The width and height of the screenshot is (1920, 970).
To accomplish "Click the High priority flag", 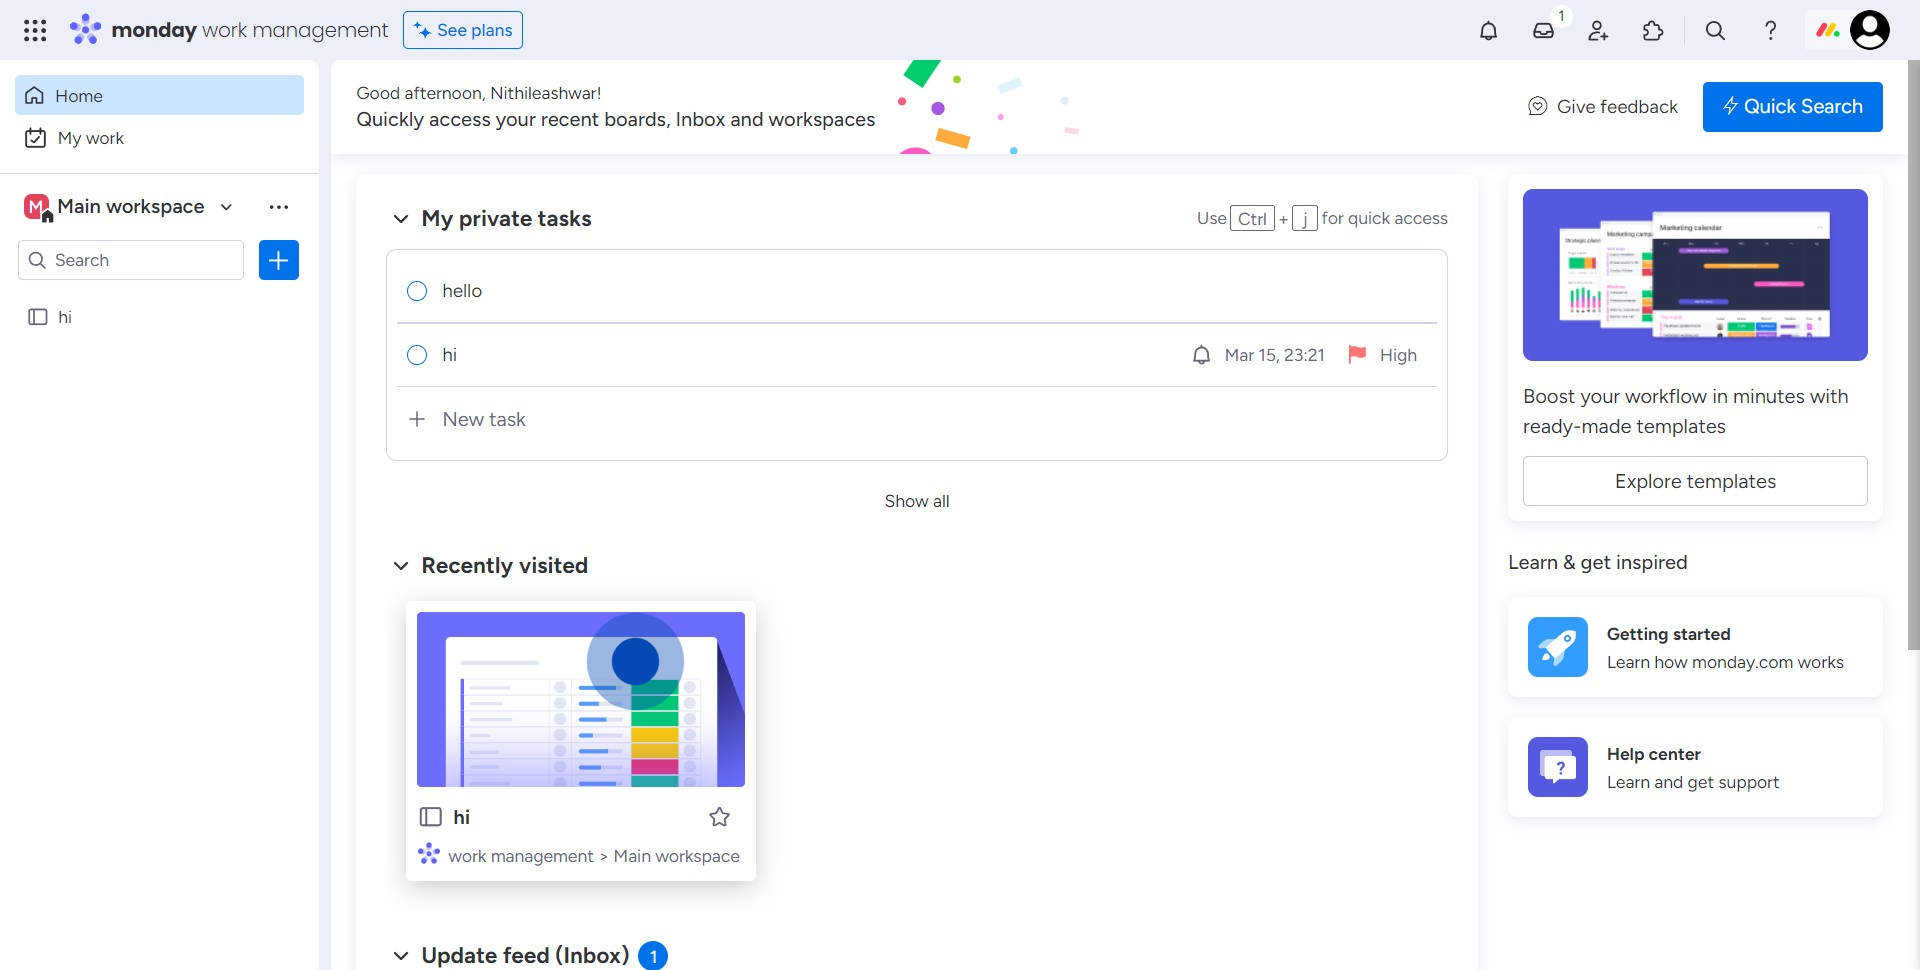I will [1357, 355].
